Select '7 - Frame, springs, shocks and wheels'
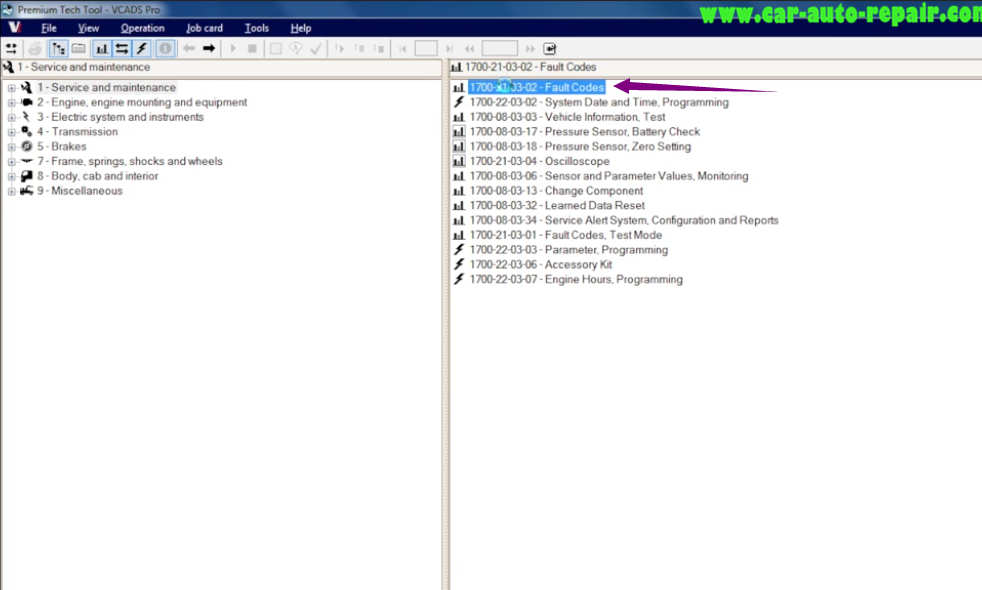 tap(130, 162)
